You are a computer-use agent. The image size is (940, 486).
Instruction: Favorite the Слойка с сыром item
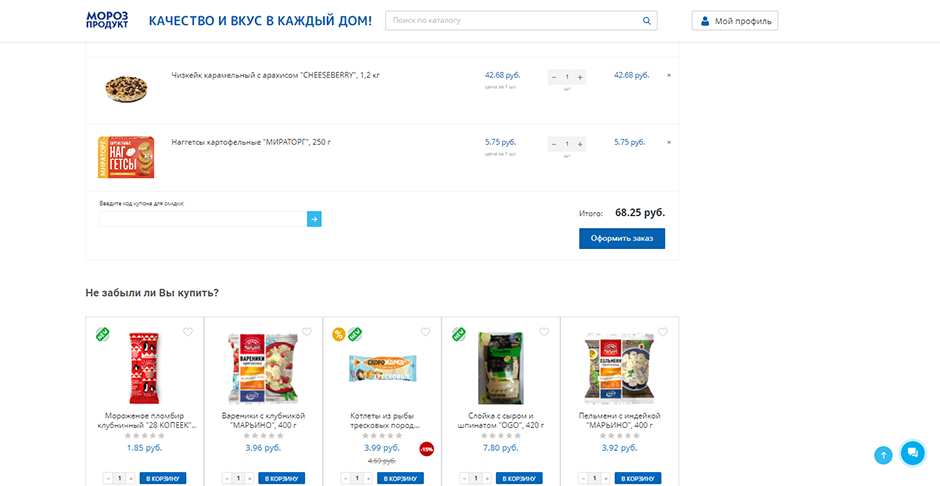(x=544, y=332)
